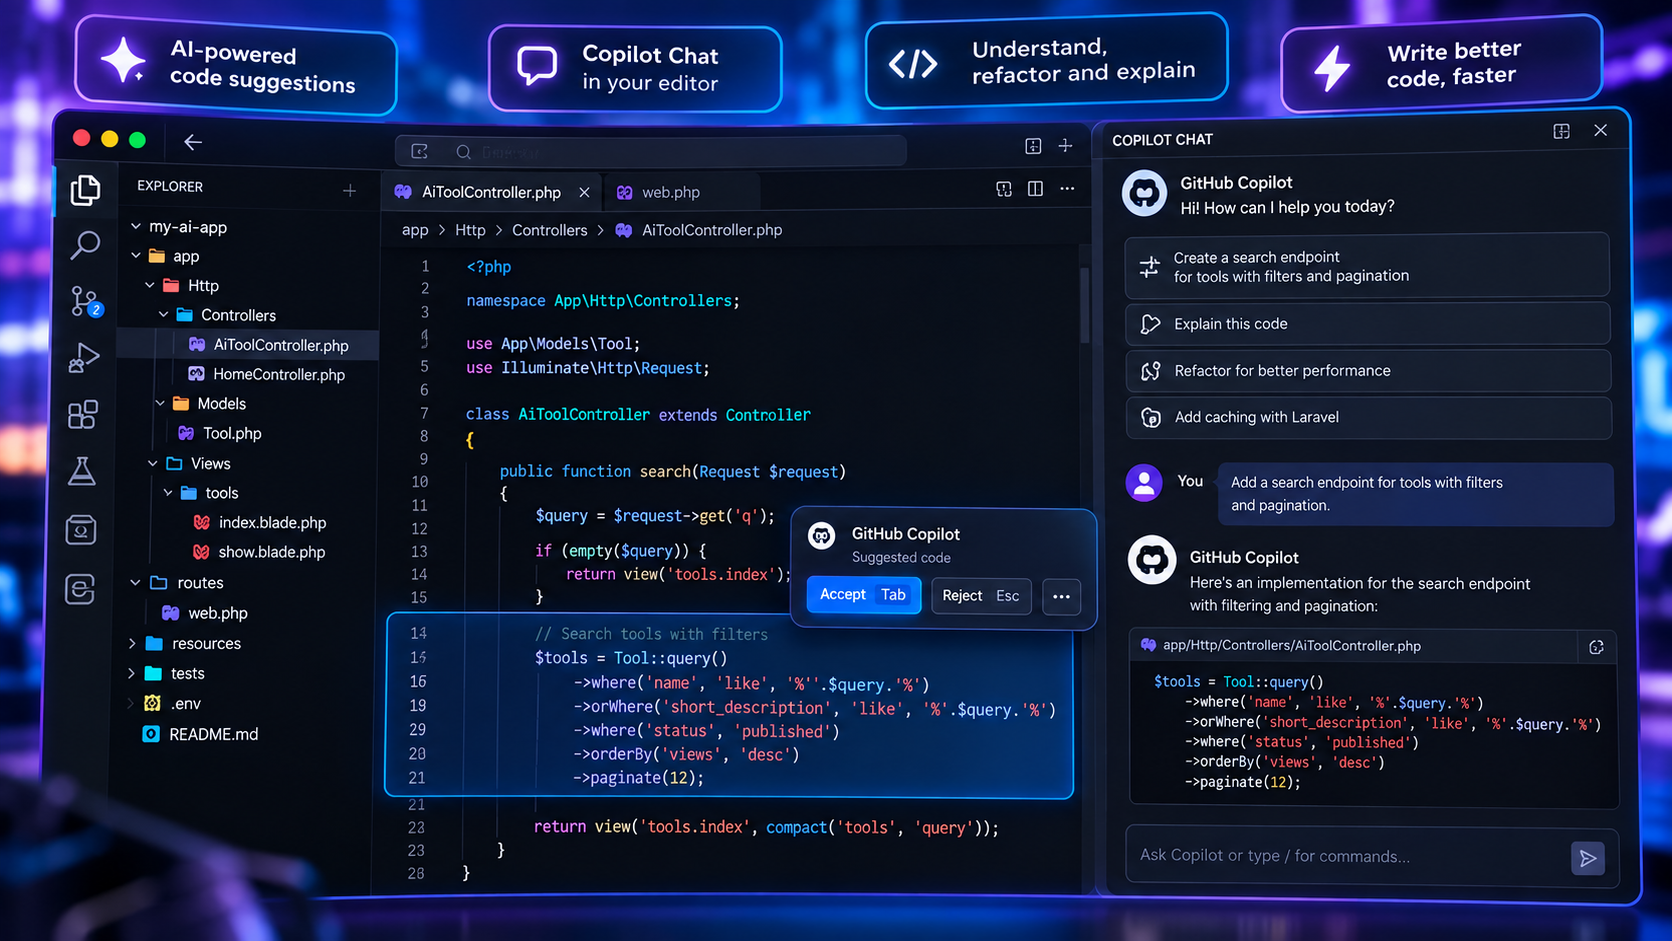Open the Run and Debug view
Image resolution: width=1672 pixels, height=941 pixels.
(x=84, y=357)
